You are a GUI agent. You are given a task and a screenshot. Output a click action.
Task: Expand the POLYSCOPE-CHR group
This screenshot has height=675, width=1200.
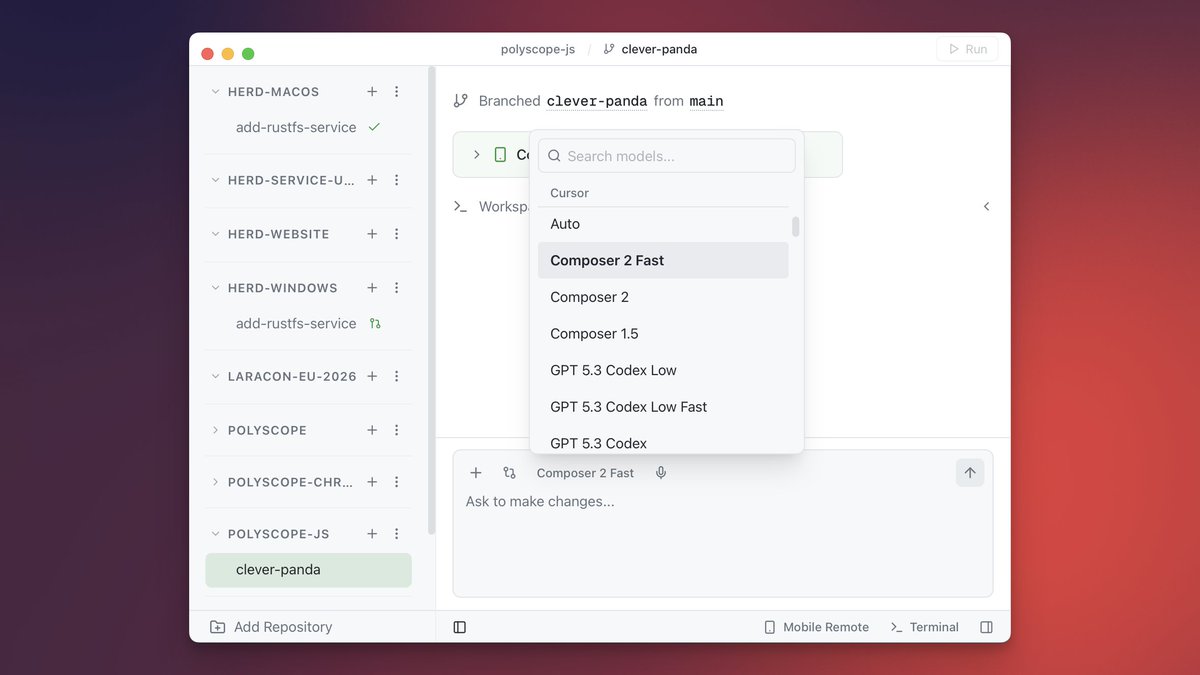pyautogui.click(x=215, y=482)
